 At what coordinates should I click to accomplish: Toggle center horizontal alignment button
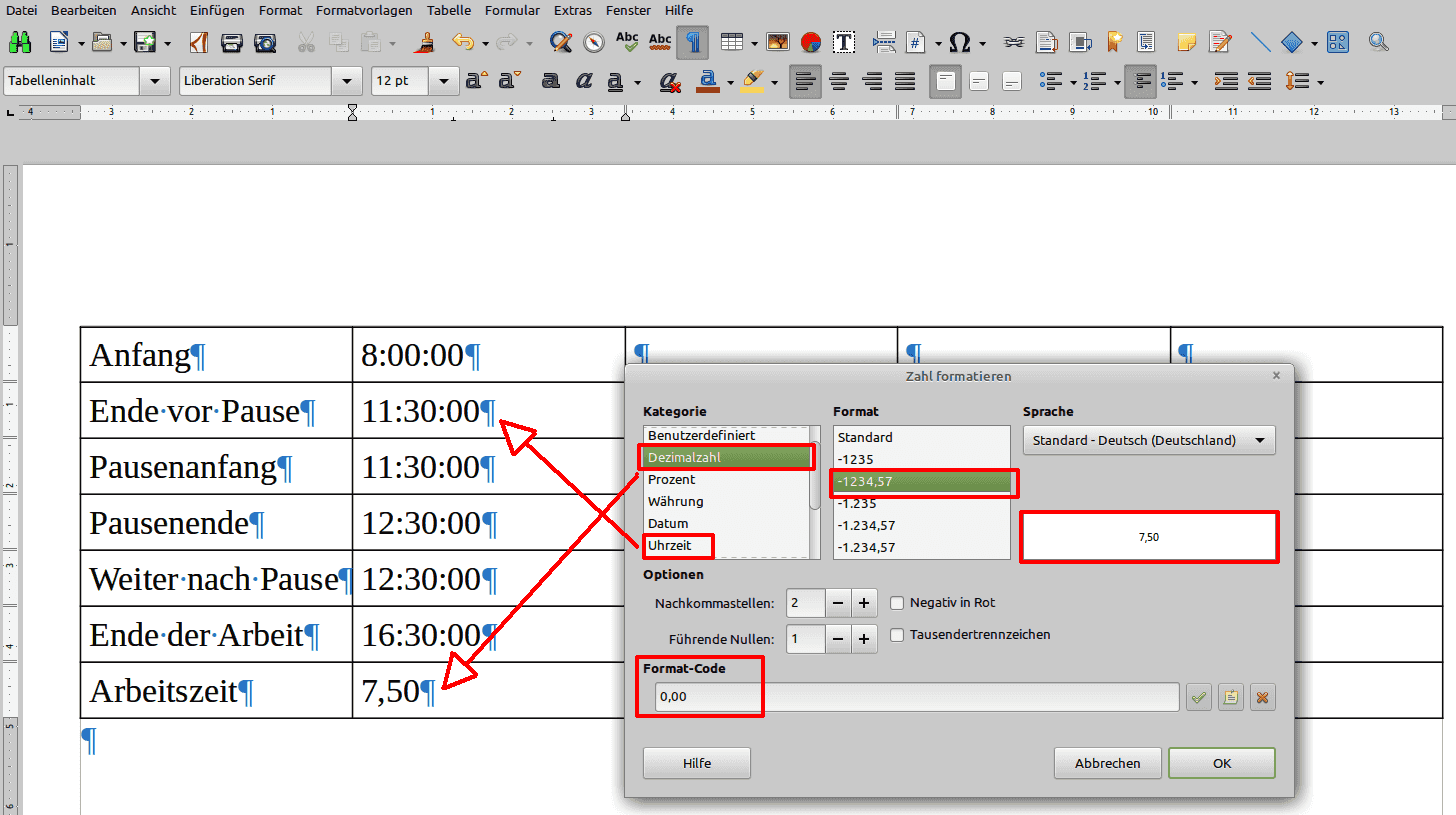point(839,81)
